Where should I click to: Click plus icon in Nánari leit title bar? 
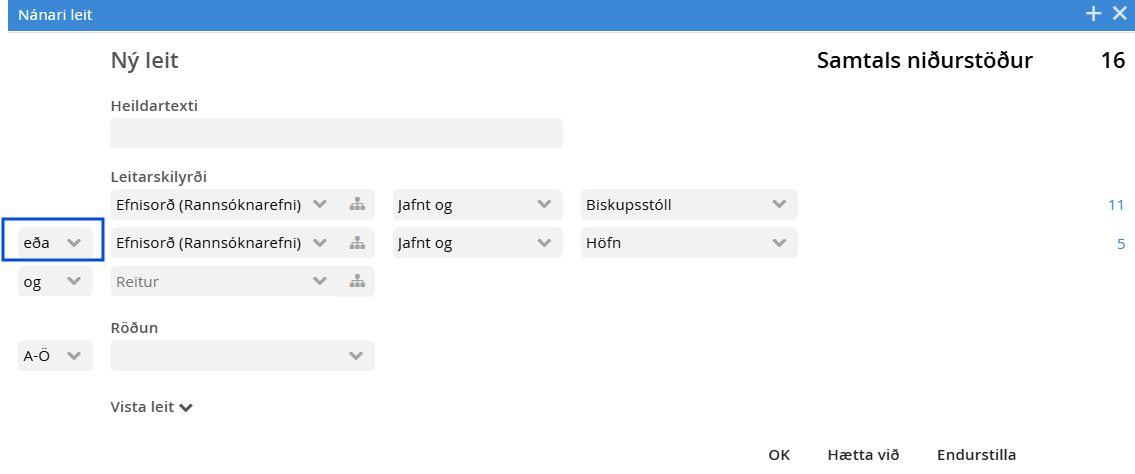(x=1094, y=14)
